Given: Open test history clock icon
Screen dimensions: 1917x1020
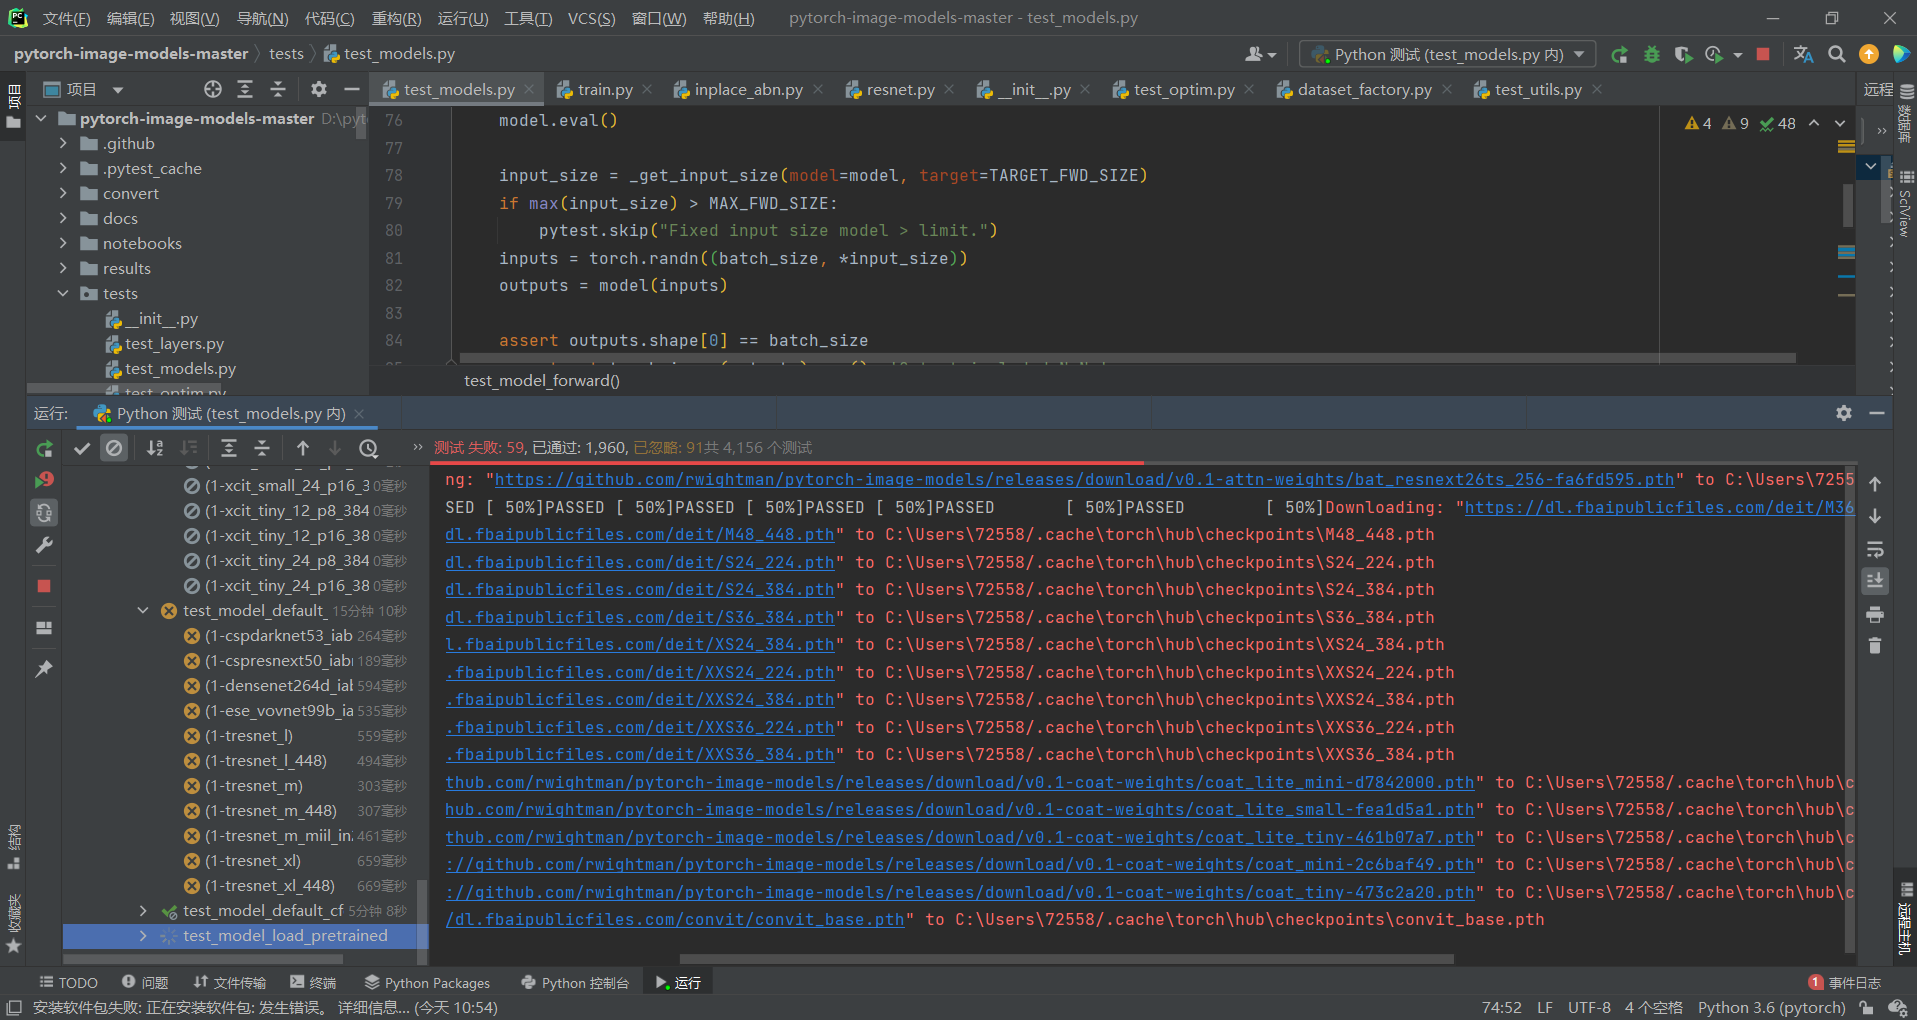Looking at the screenshot, I should click(x=369, y=448).
